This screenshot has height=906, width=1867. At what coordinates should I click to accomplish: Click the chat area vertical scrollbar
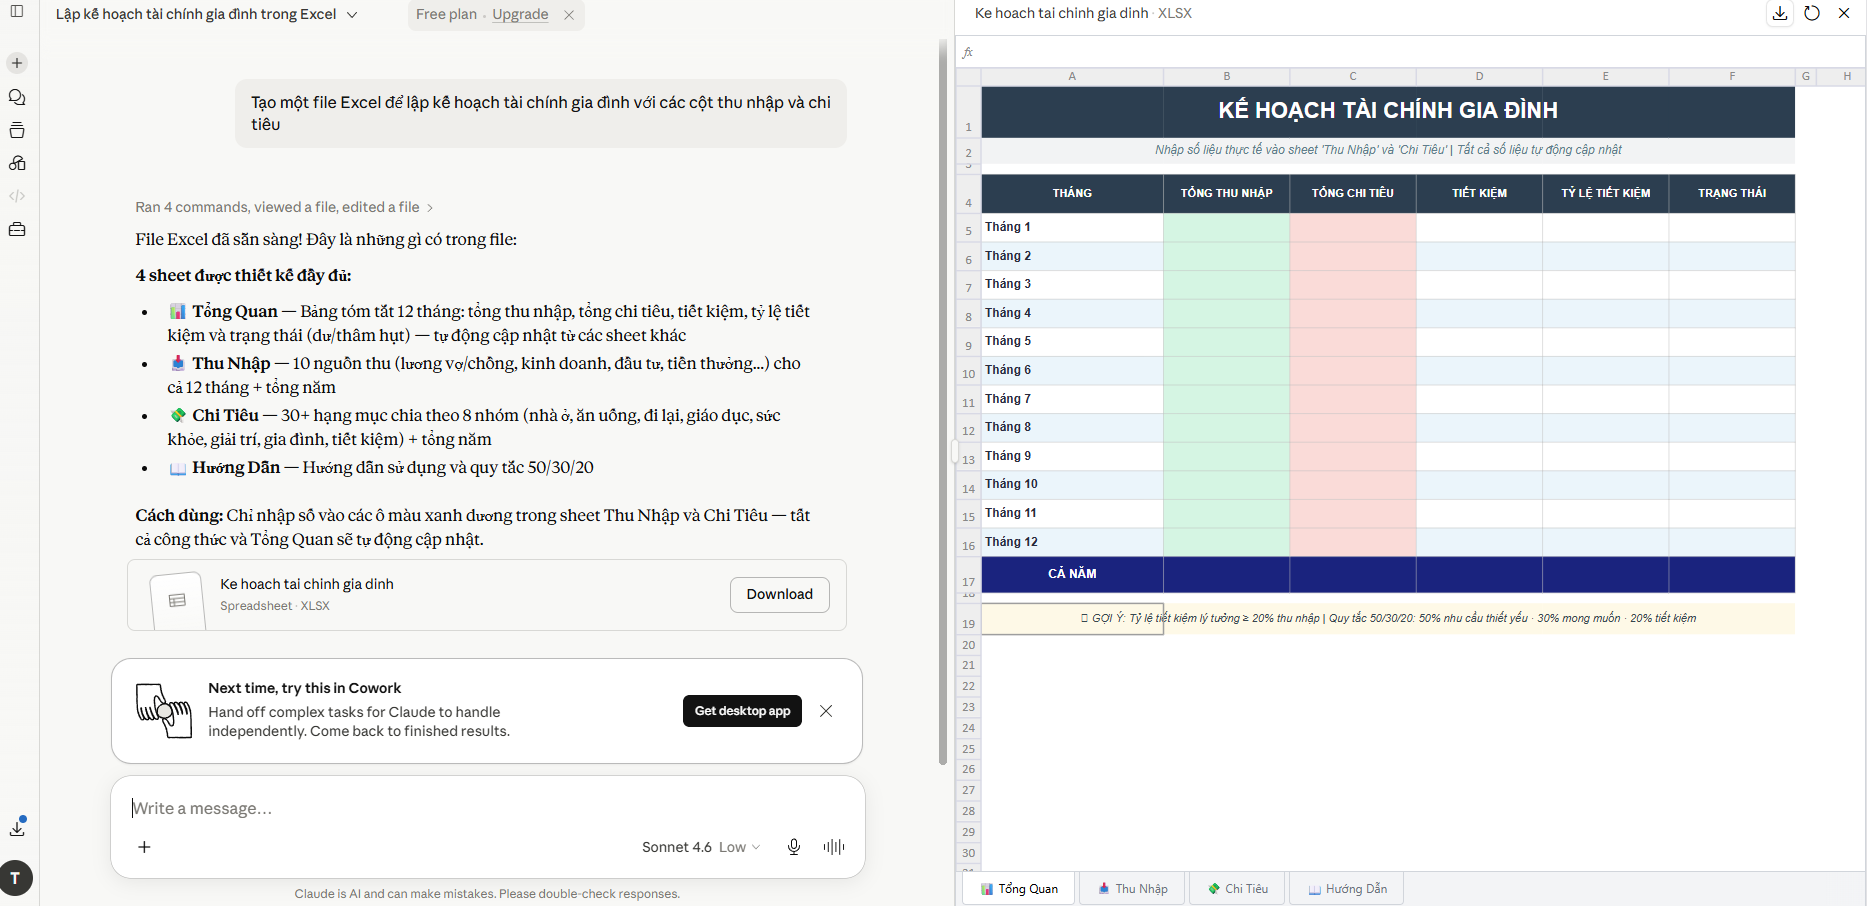(x=943, y=400)
